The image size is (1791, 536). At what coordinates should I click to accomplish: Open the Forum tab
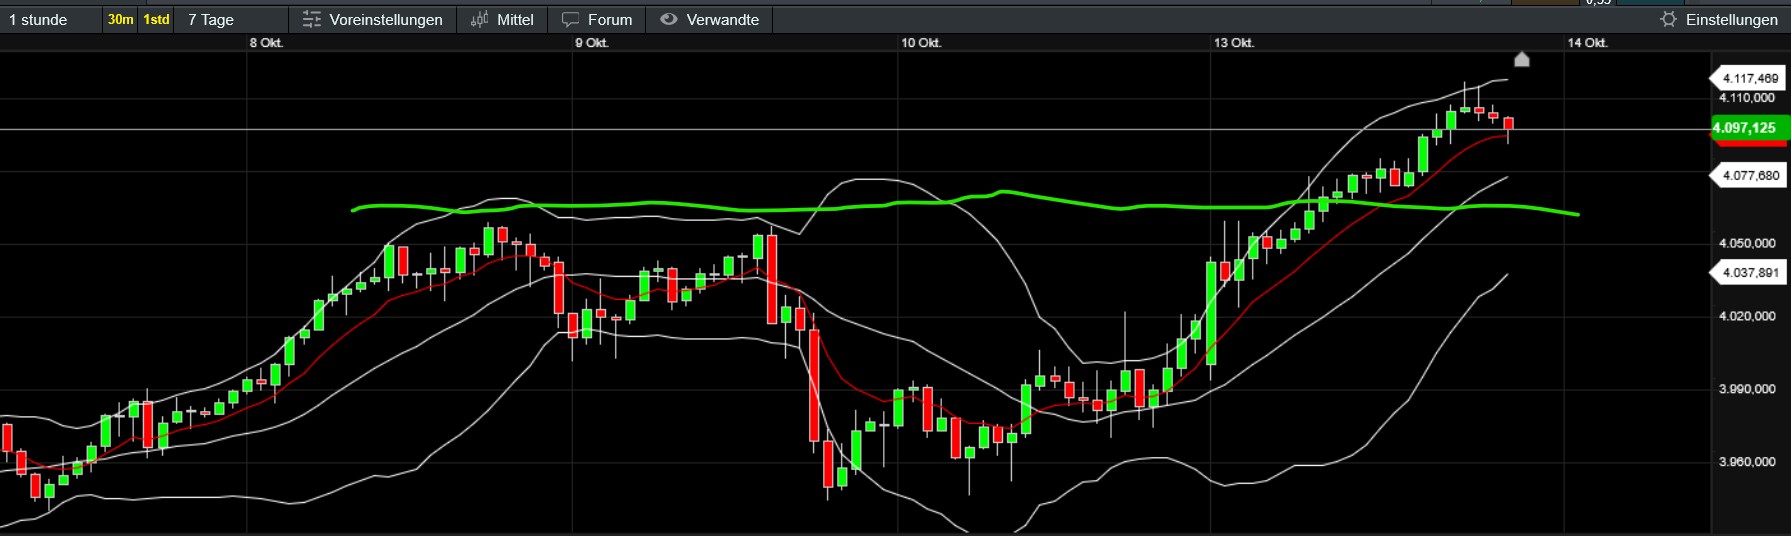[x=597, y=19]
